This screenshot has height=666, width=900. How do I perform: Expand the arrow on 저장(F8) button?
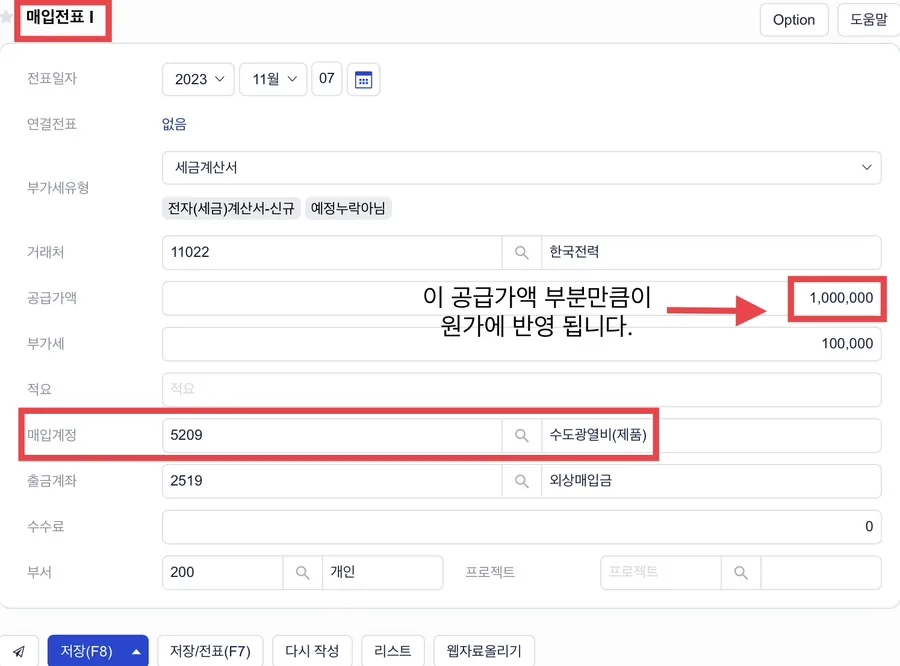pyautogui.click(x=136, y=652)
